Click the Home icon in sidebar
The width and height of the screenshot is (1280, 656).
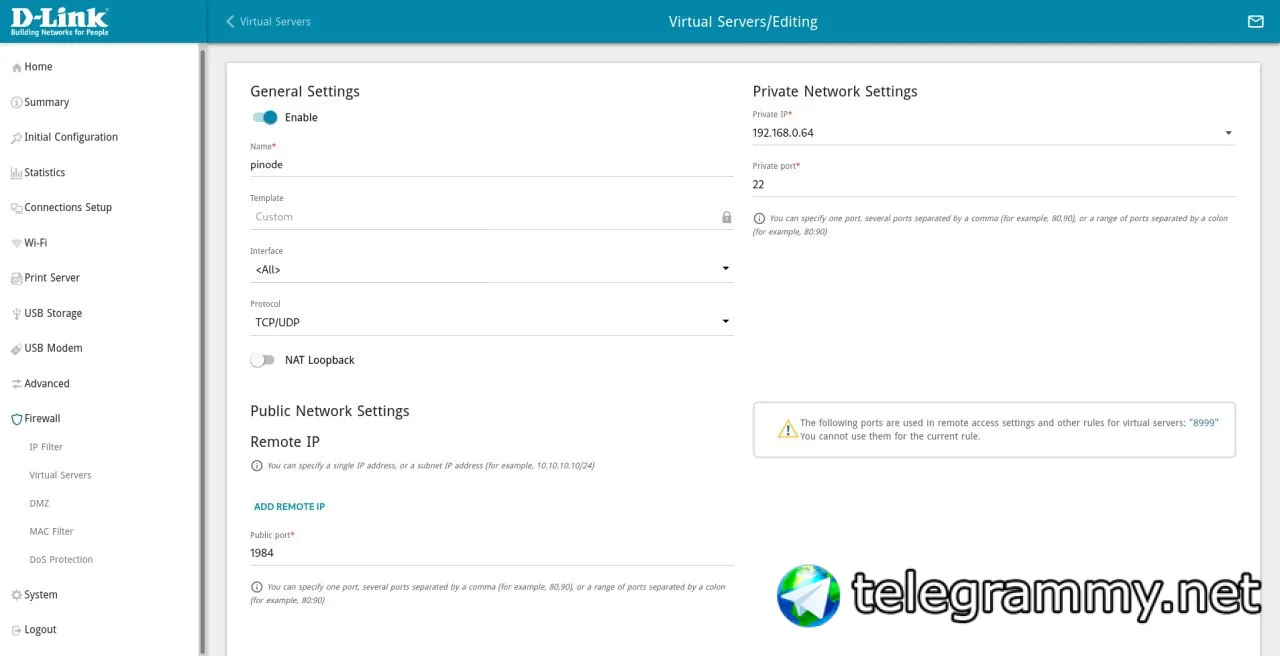(x=16, y=67)
